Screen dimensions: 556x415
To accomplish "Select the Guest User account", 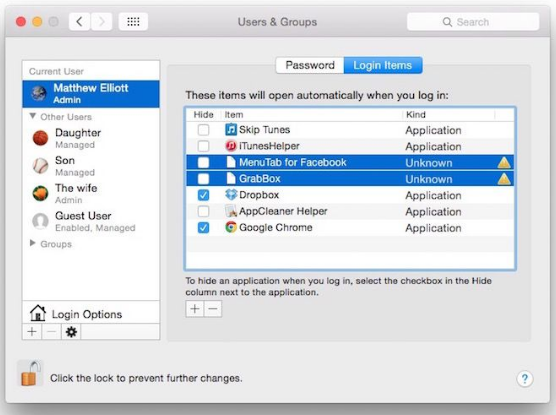I will (91, 221).
